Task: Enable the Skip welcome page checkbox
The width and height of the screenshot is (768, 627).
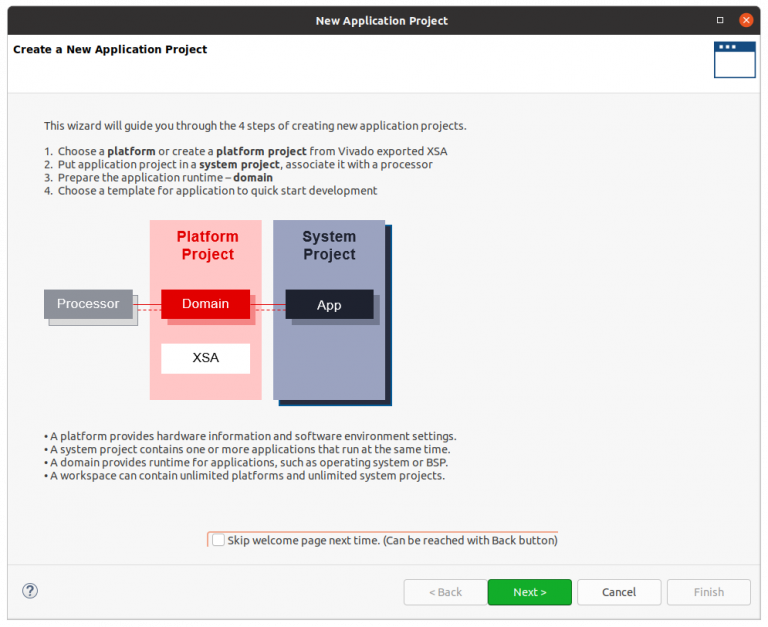Action: (218, 540)
